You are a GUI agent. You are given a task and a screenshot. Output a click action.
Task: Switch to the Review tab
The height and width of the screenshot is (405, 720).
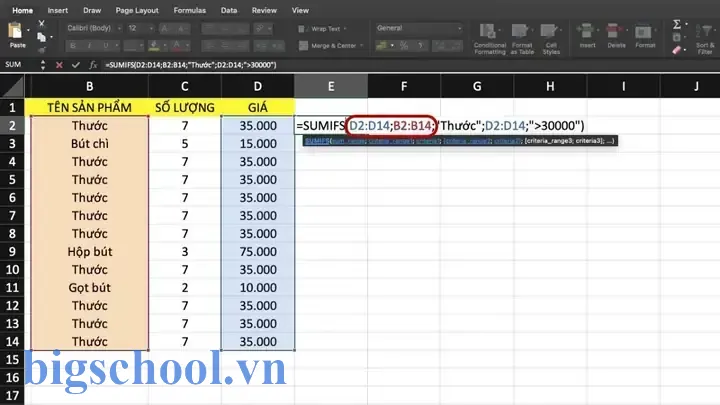pos(264,10)
